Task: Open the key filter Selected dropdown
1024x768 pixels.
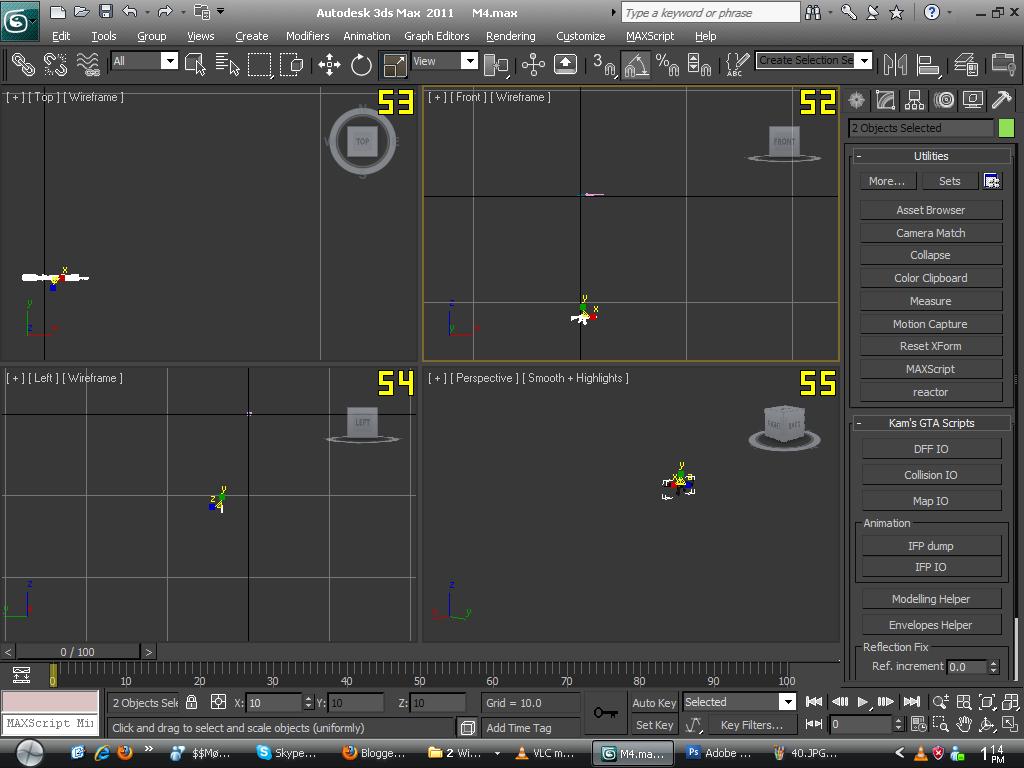Action: (788, 701)
